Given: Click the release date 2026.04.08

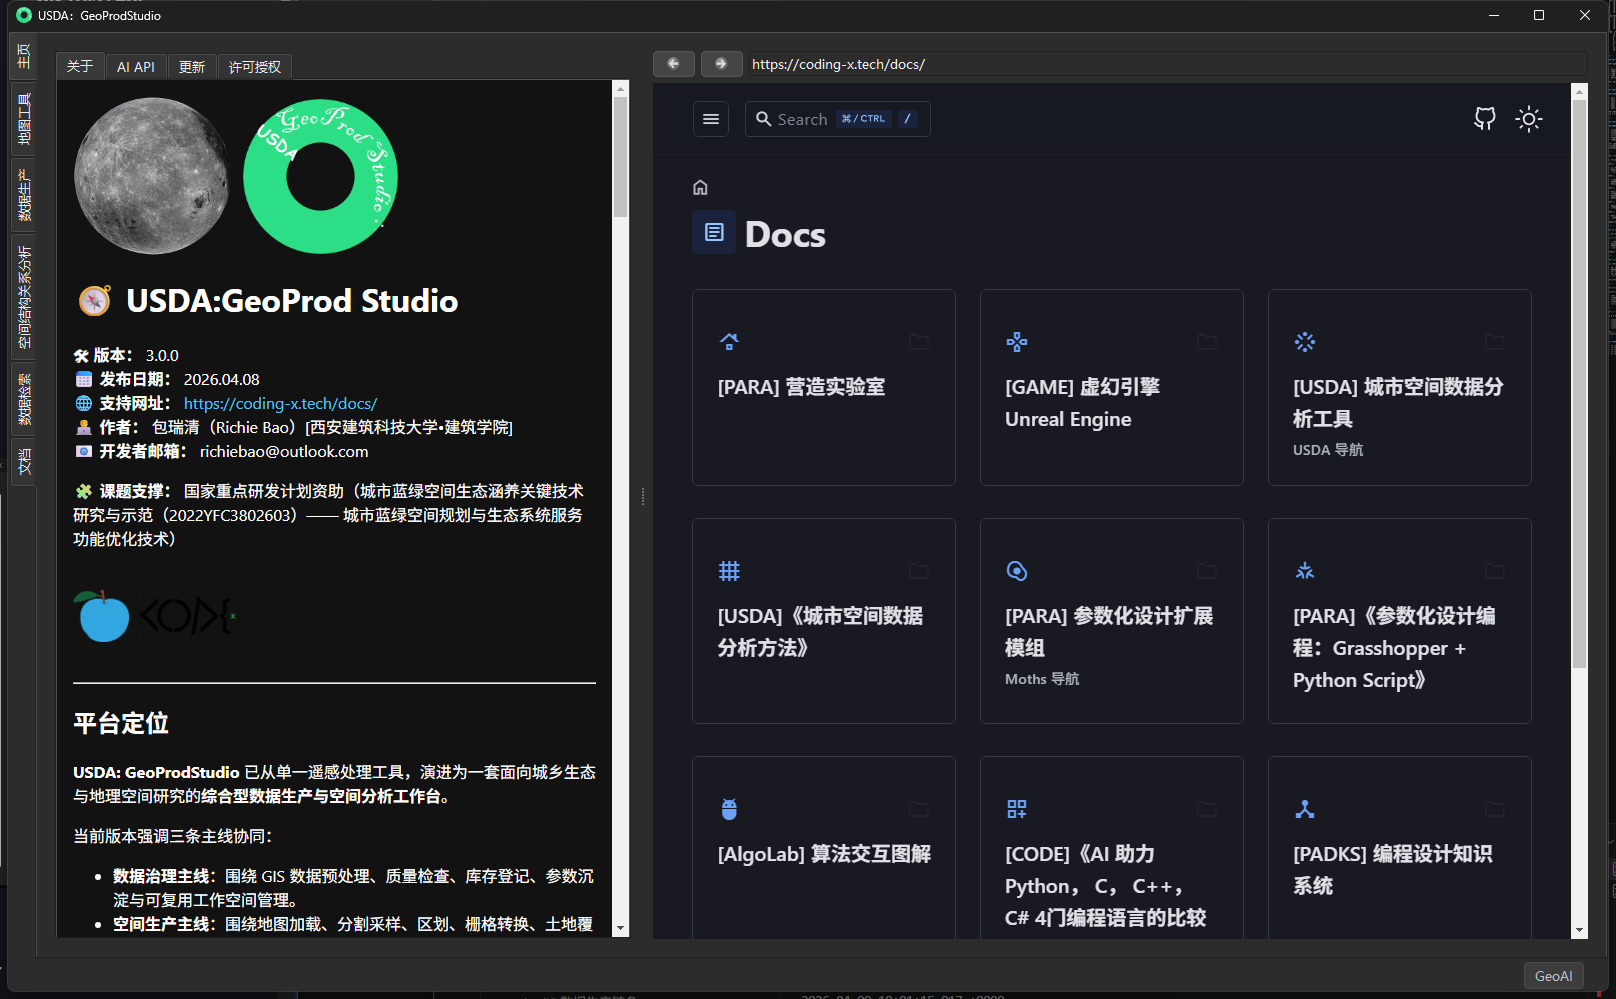Looking at the screenshot, I should (x=222, y=379).
